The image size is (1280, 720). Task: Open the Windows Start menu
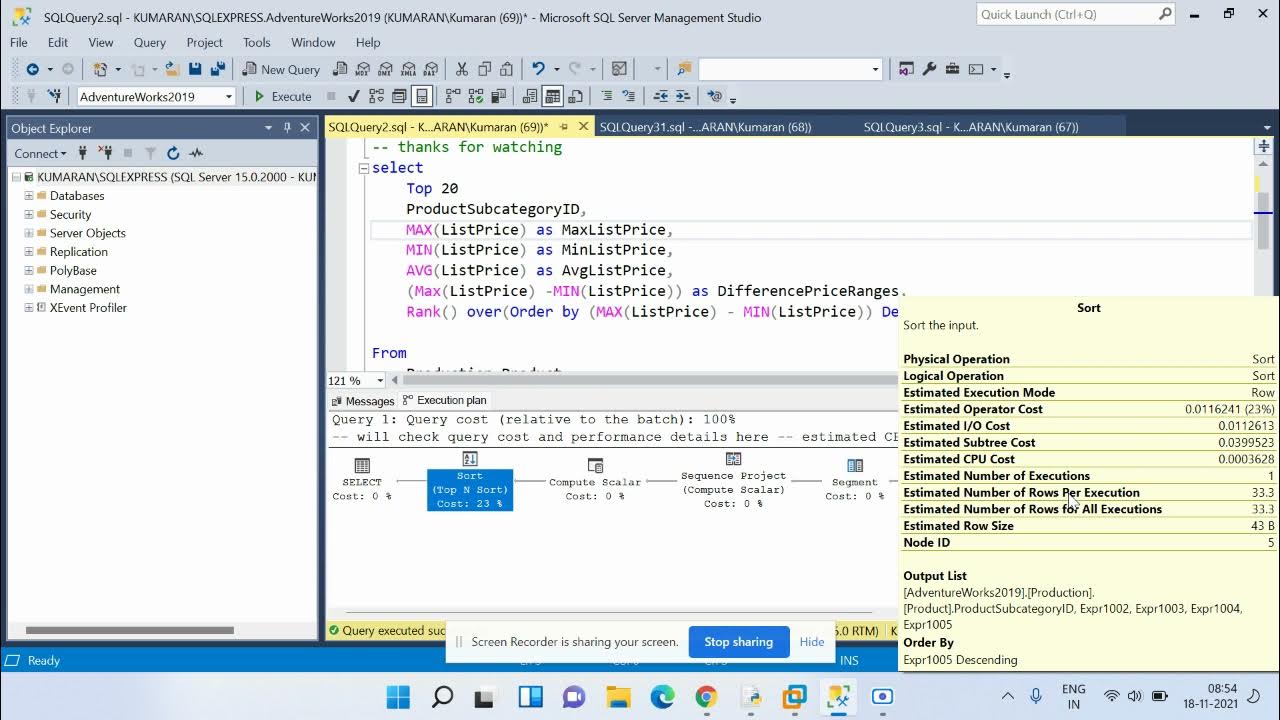tap(397, 697)
